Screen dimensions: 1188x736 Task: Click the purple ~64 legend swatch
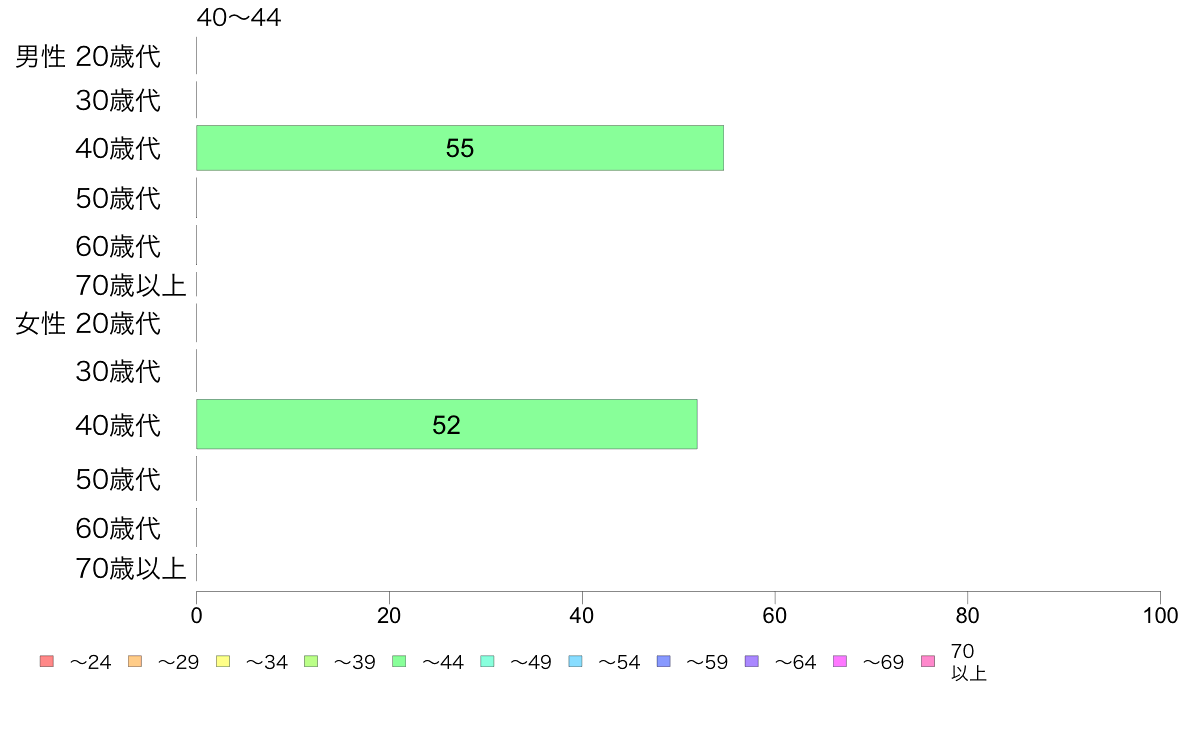752,661
